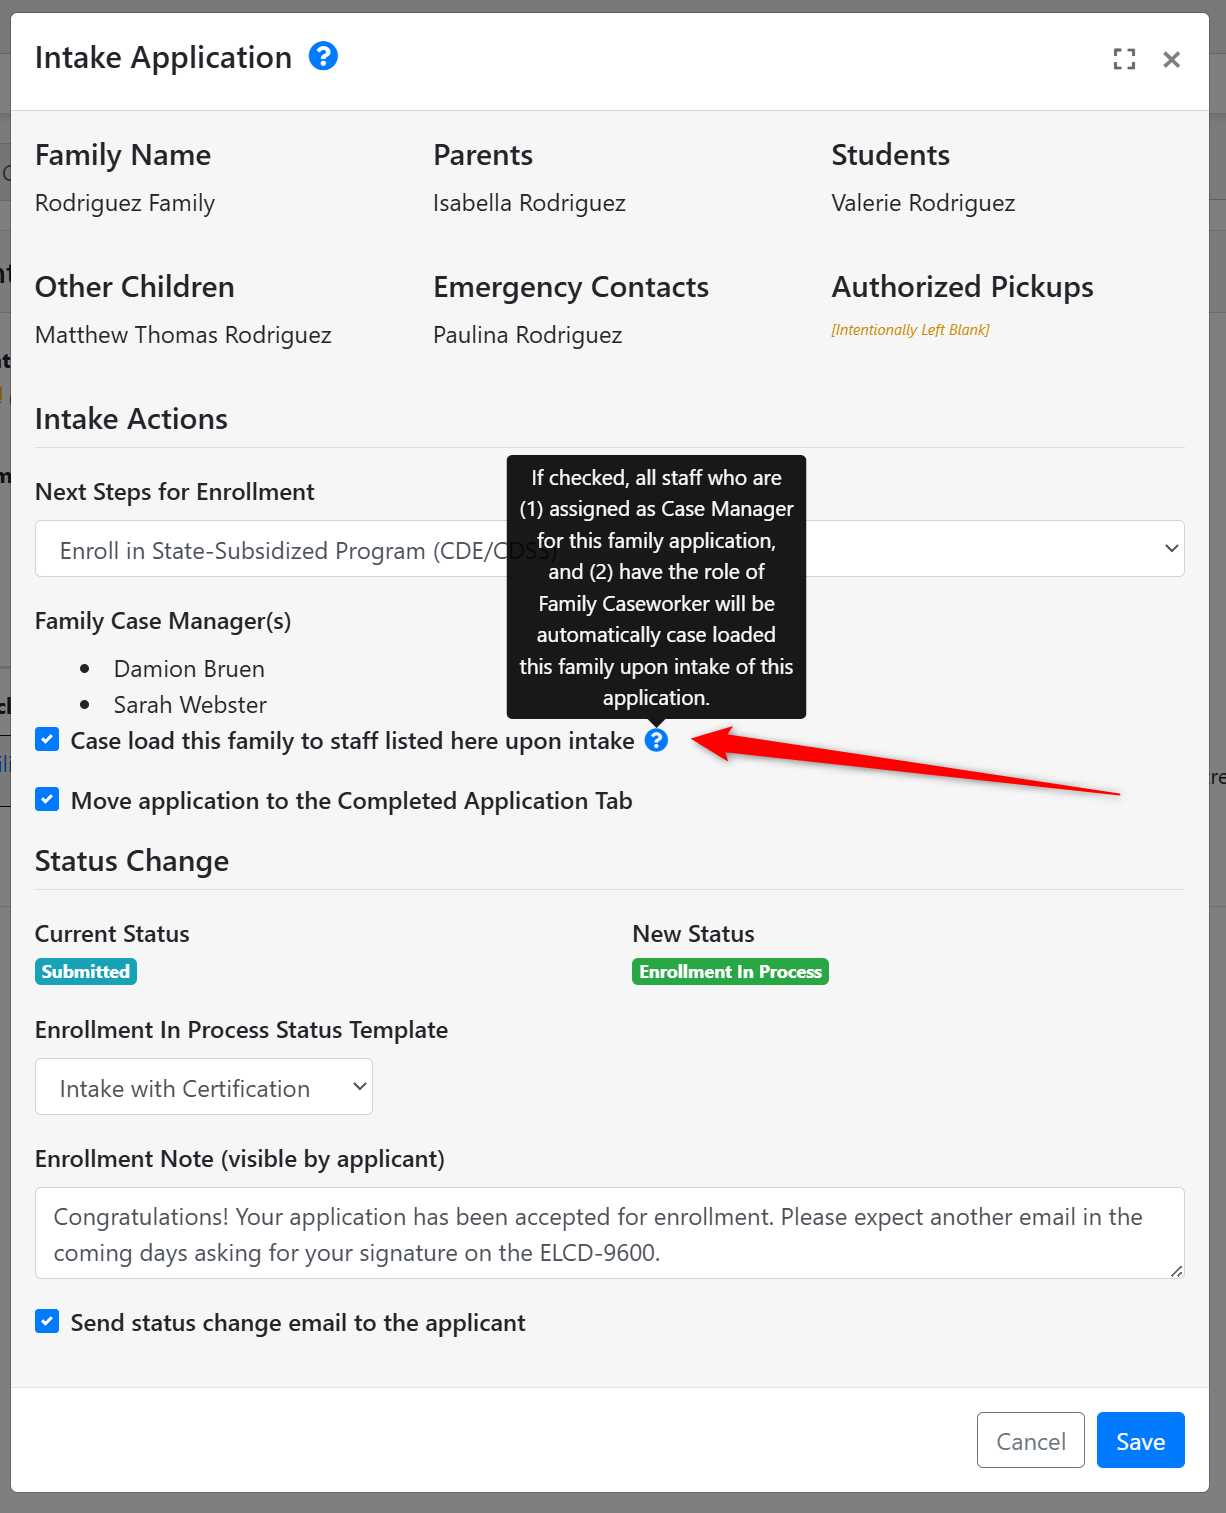The height and width of the screenshot is (1513, 1226).
Task: Toggle fullscreen mode for the dialog
Action: (x=1124, y=59)
